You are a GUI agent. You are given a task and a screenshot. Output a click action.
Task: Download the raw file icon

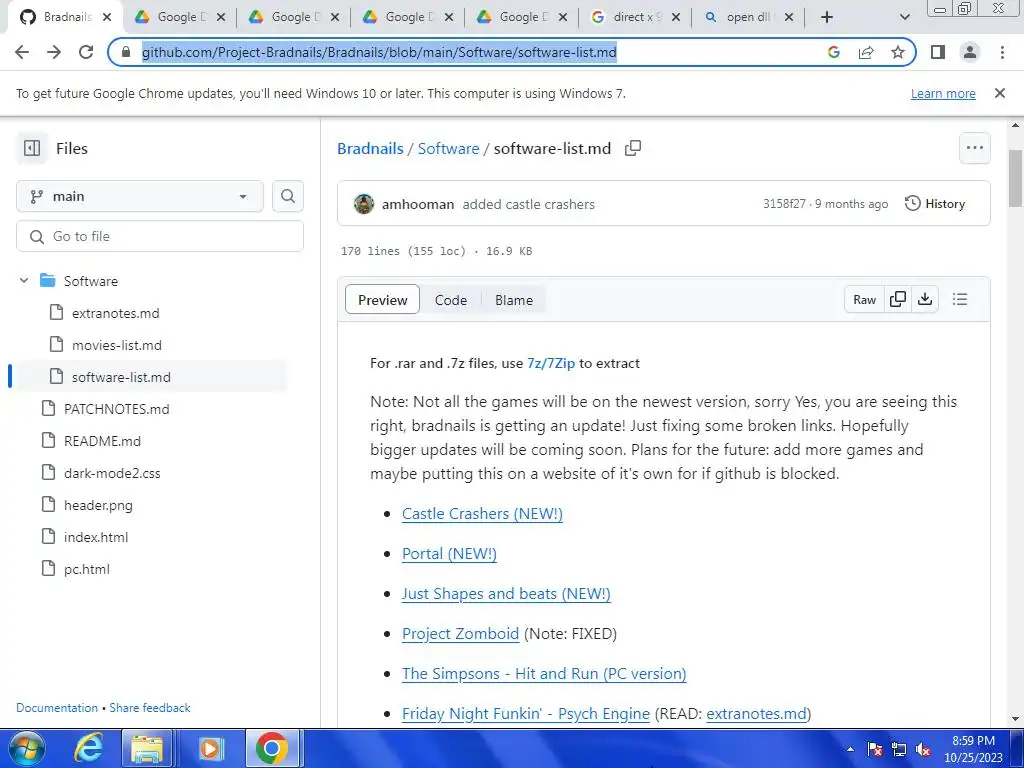[x=925, y=300]
